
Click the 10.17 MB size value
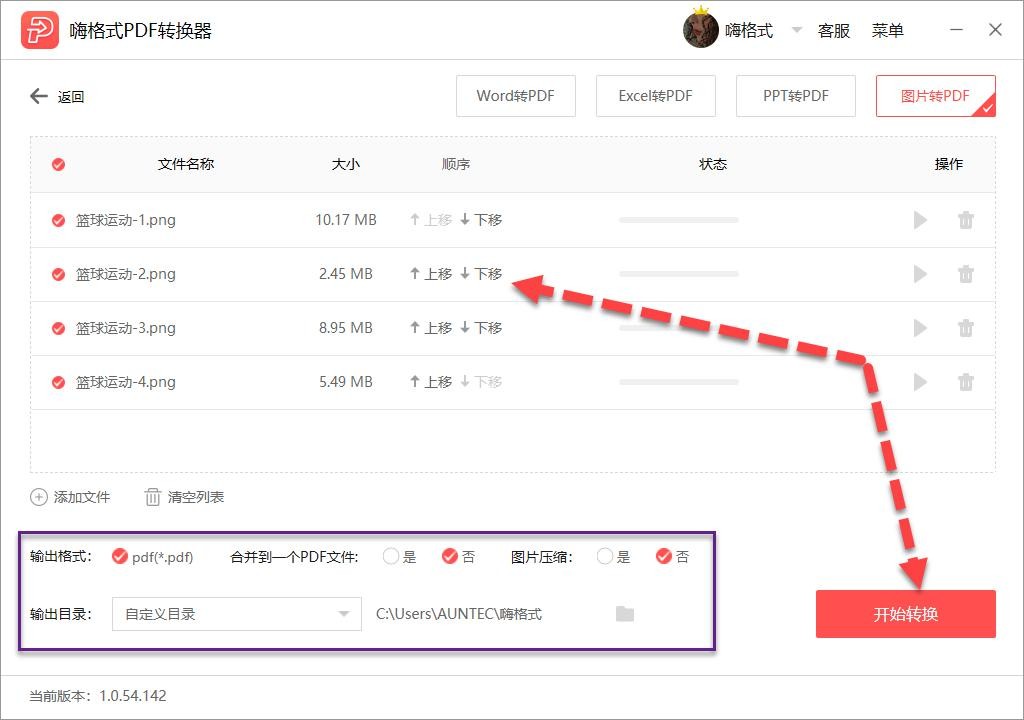coord(346,220)
